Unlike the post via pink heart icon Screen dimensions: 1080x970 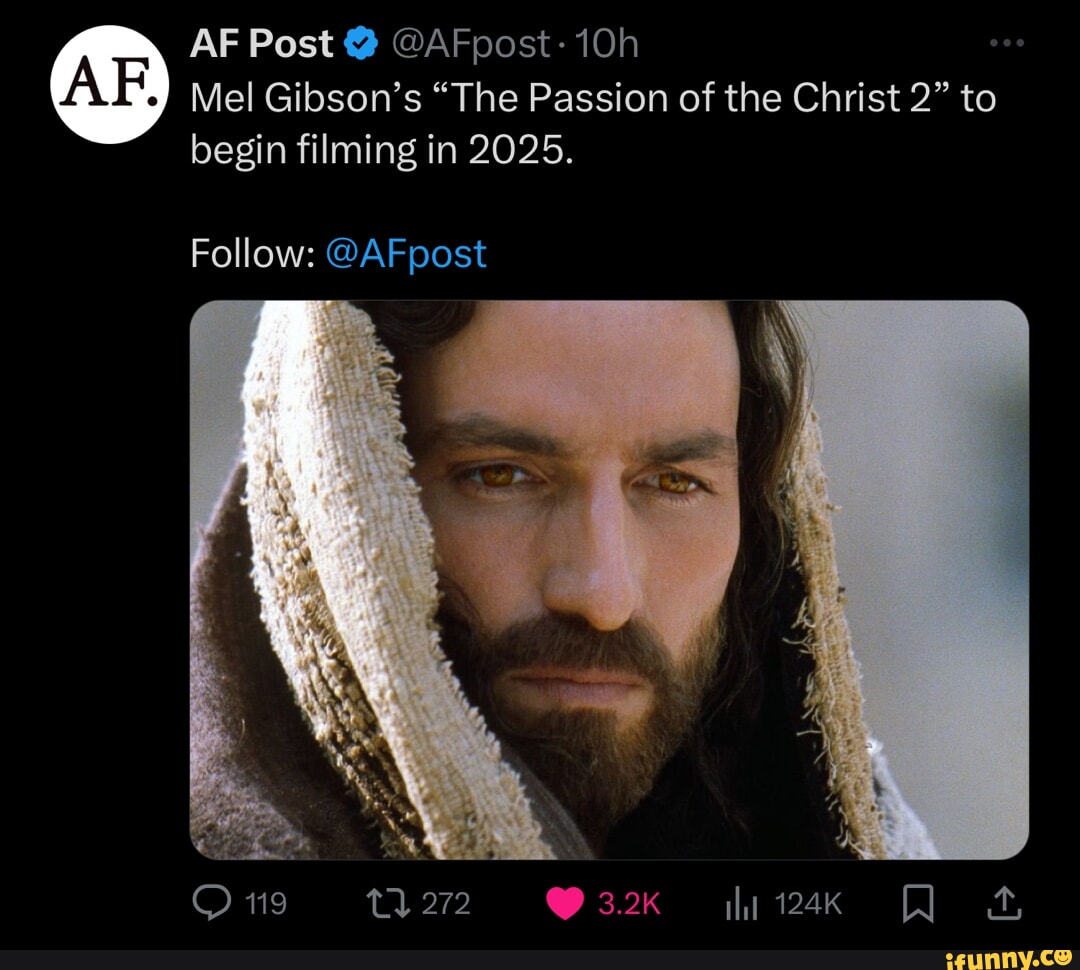click(565, 903)
